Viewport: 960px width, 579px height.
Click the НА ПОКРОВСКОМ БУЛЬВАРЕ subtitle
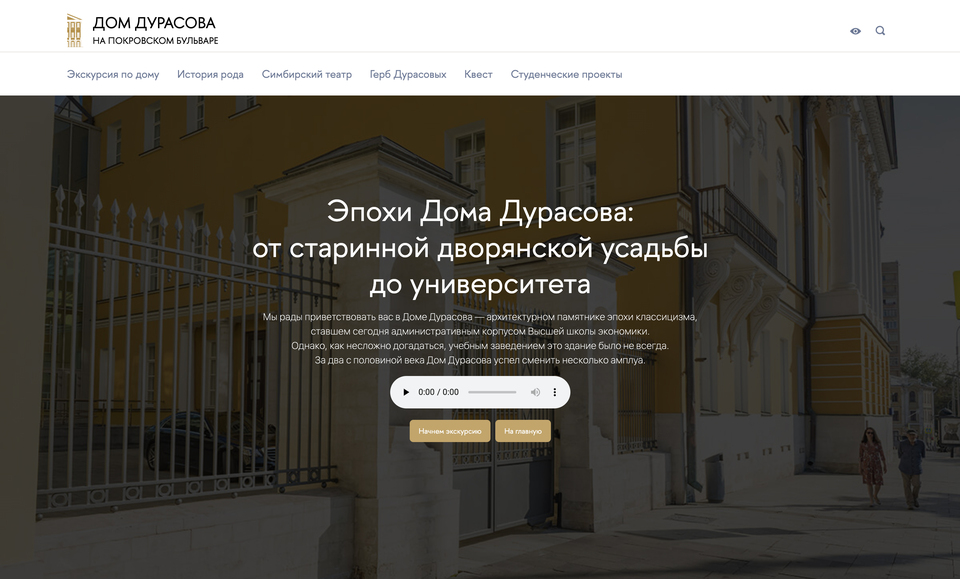[x=155, y=41]
